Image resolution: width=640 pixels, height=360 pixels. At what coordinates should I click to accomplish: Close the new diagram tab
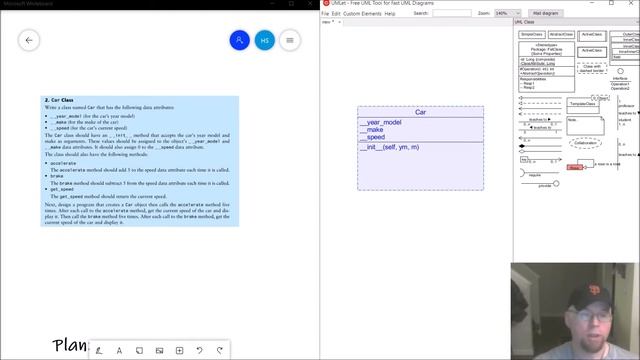pos(340,22)
